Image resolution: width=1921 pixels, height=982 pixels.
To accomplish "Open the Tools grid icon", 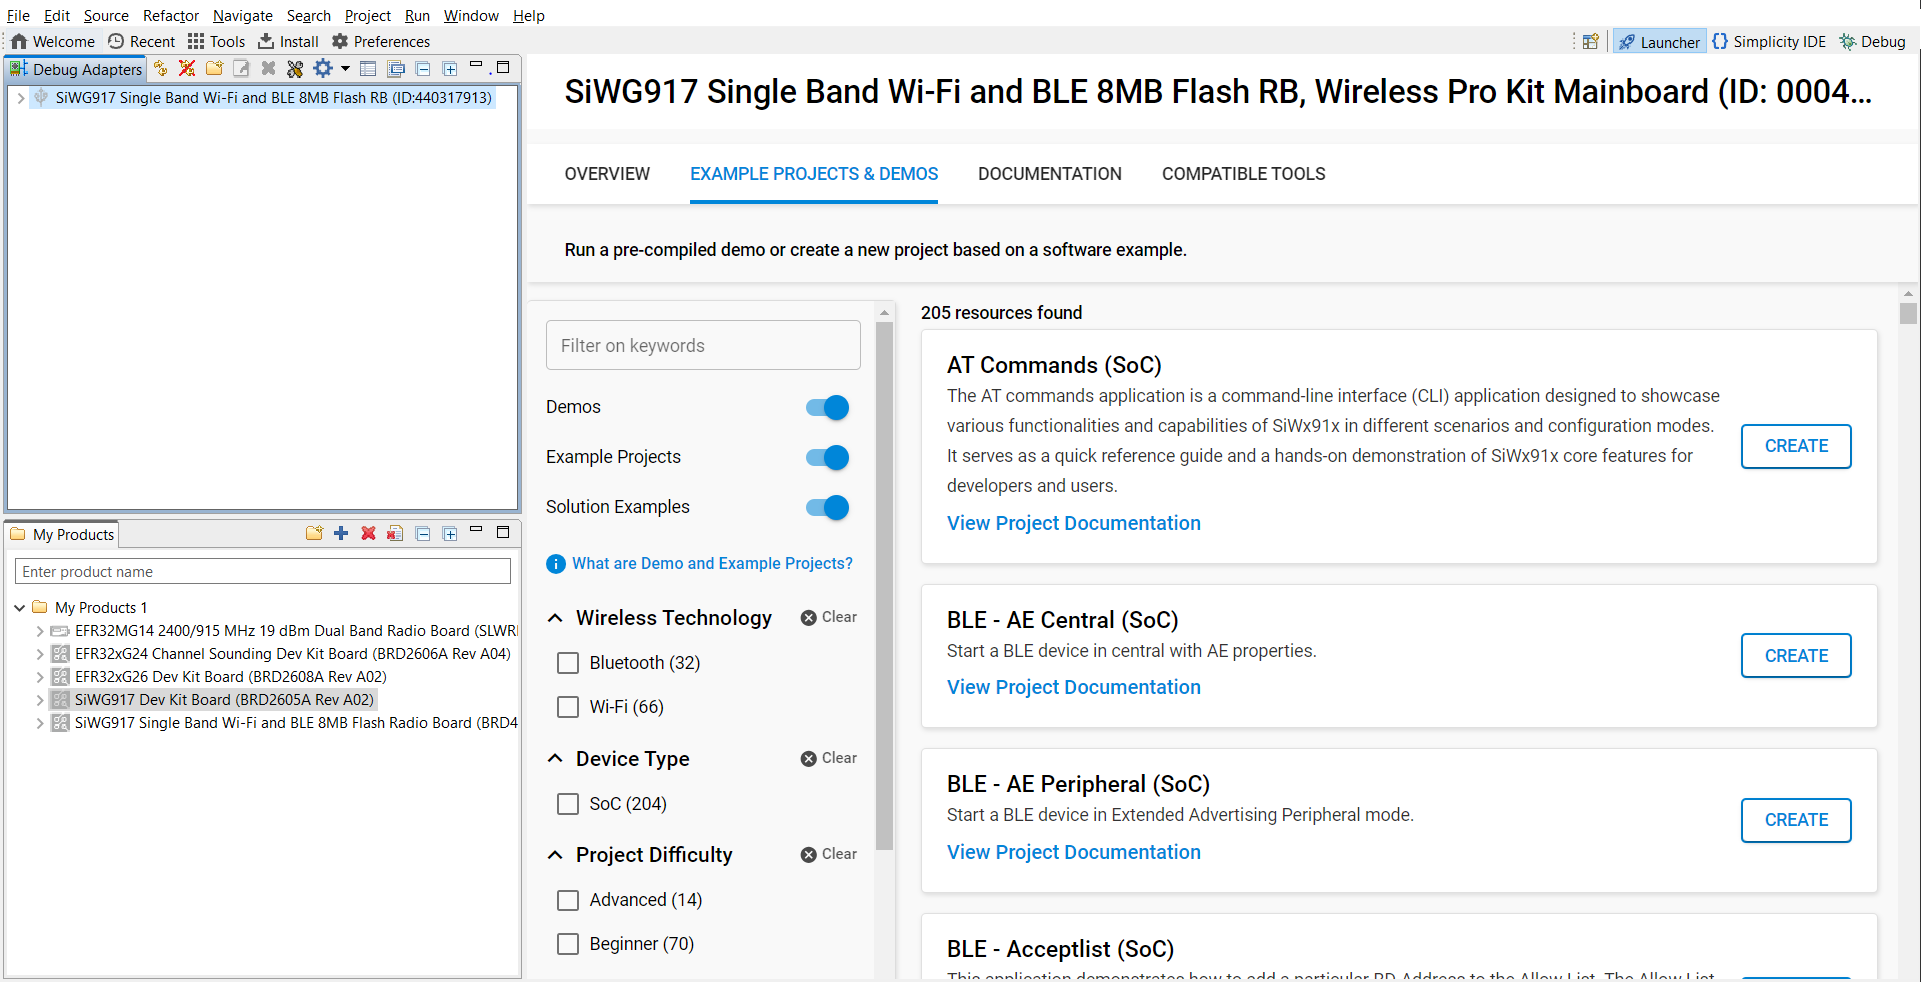I will coord(196,41).
